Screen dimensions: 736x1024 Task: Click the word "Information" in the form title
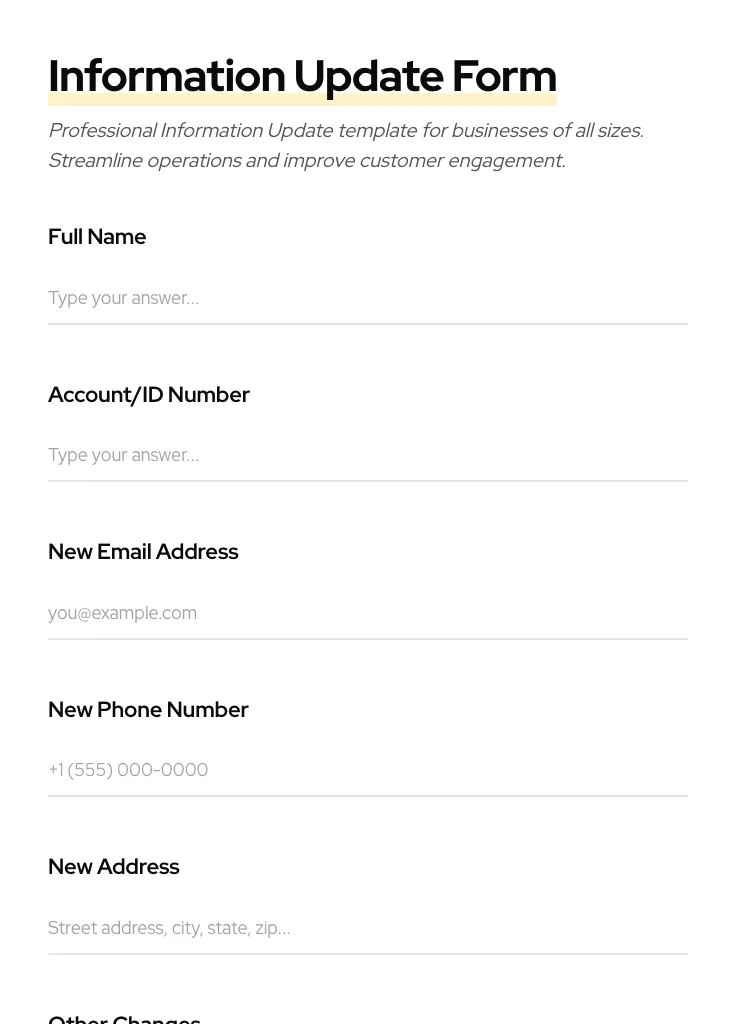(167, 77)
